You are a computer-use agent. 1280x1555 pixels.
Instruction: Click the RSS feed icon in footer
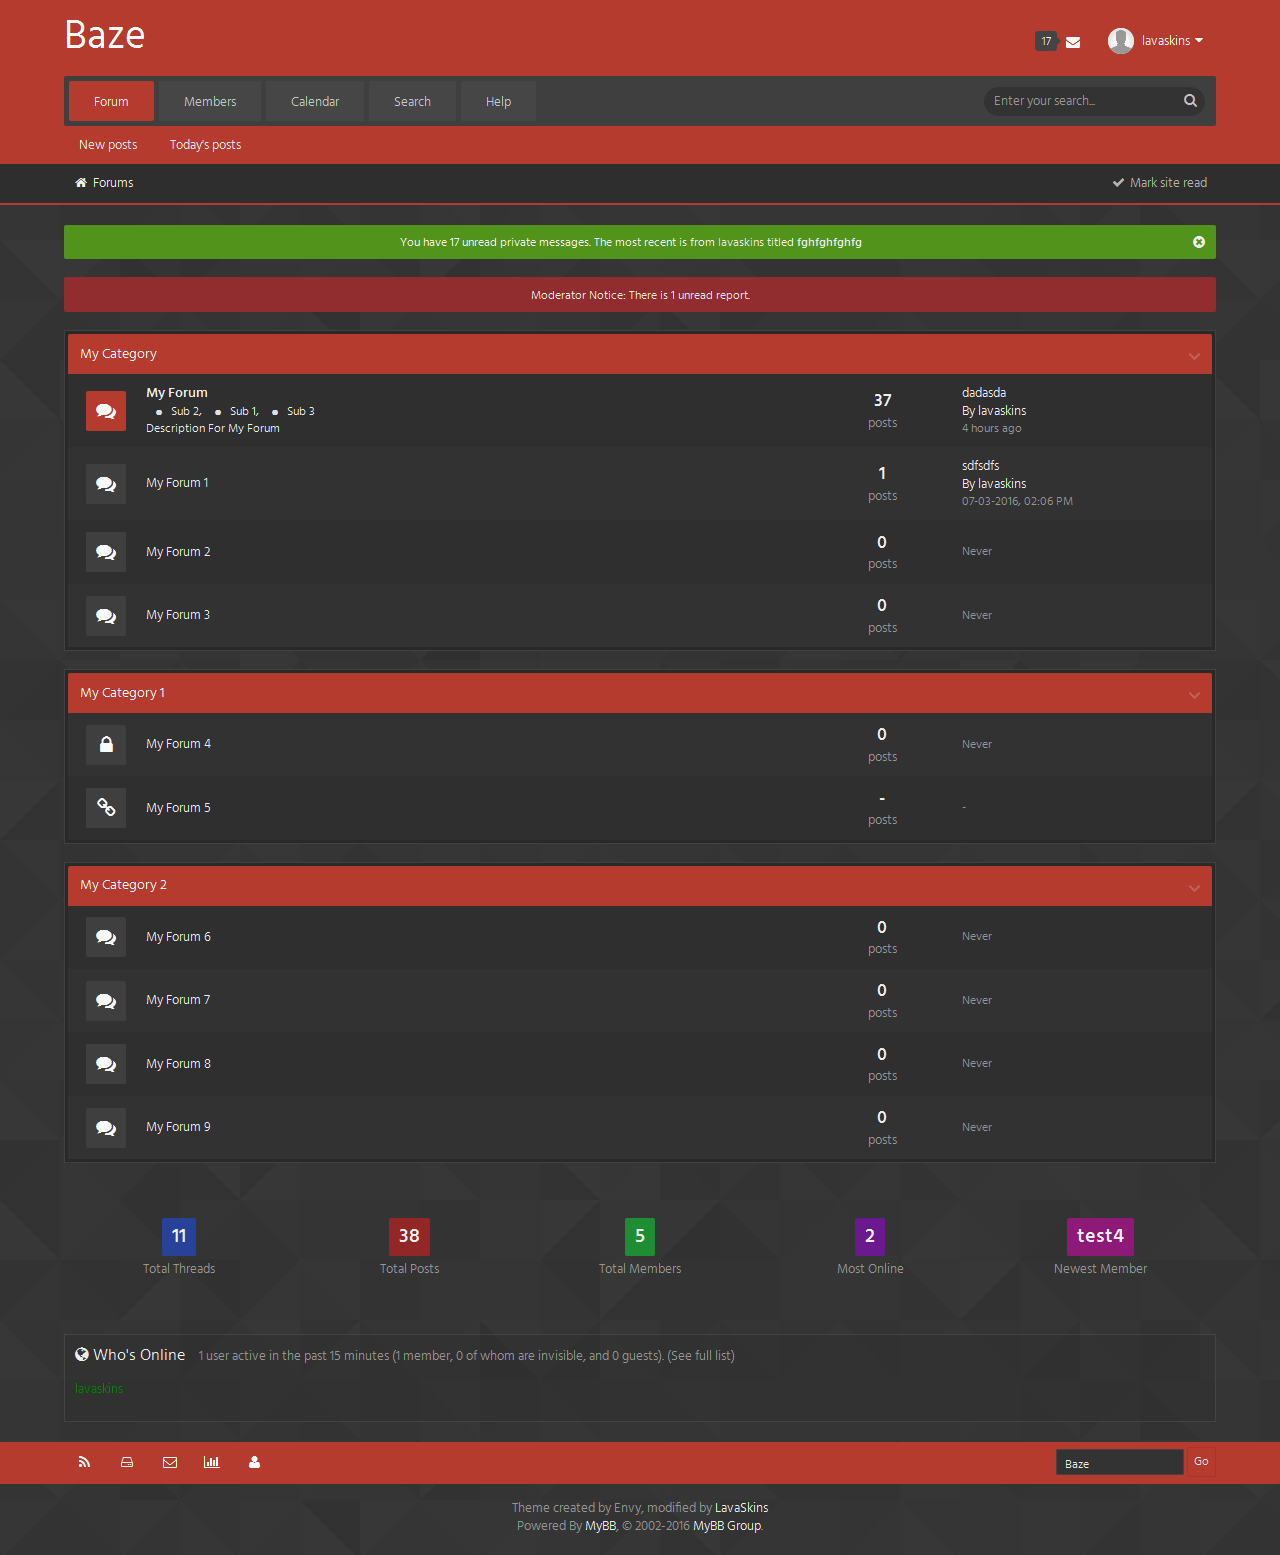84,1462
